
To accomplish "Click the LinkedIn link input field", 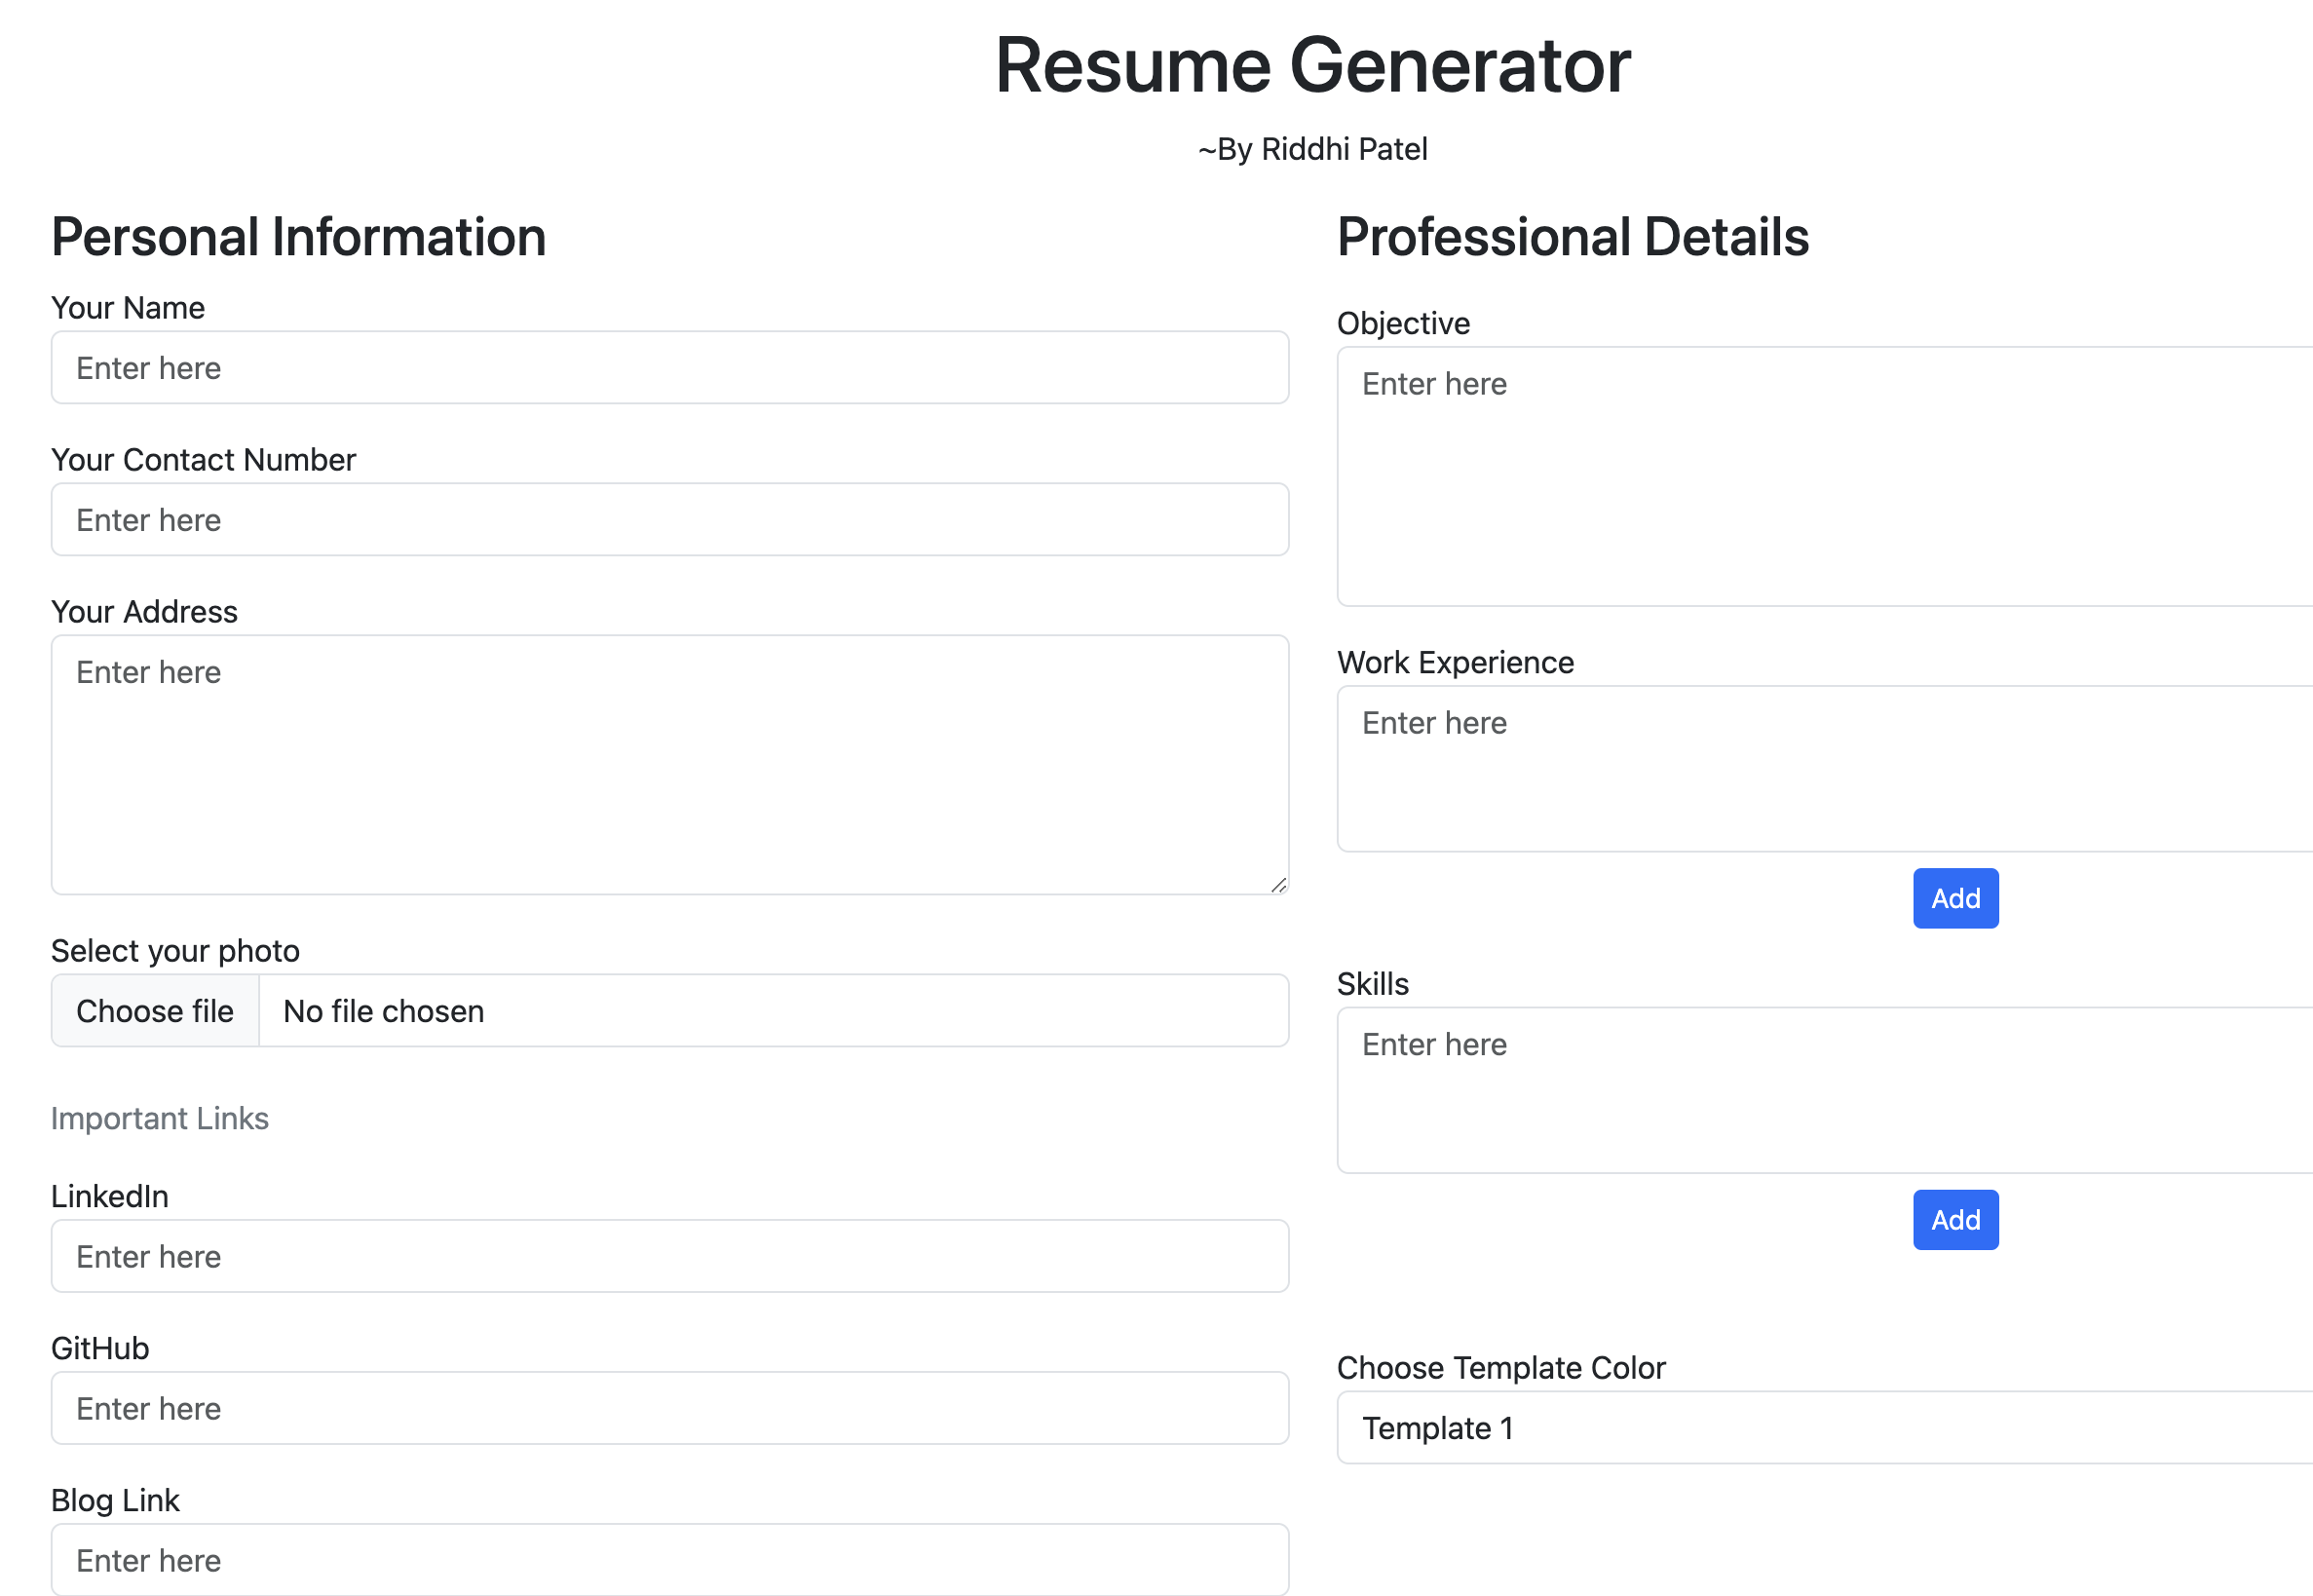I will (x=668, y=1256).
